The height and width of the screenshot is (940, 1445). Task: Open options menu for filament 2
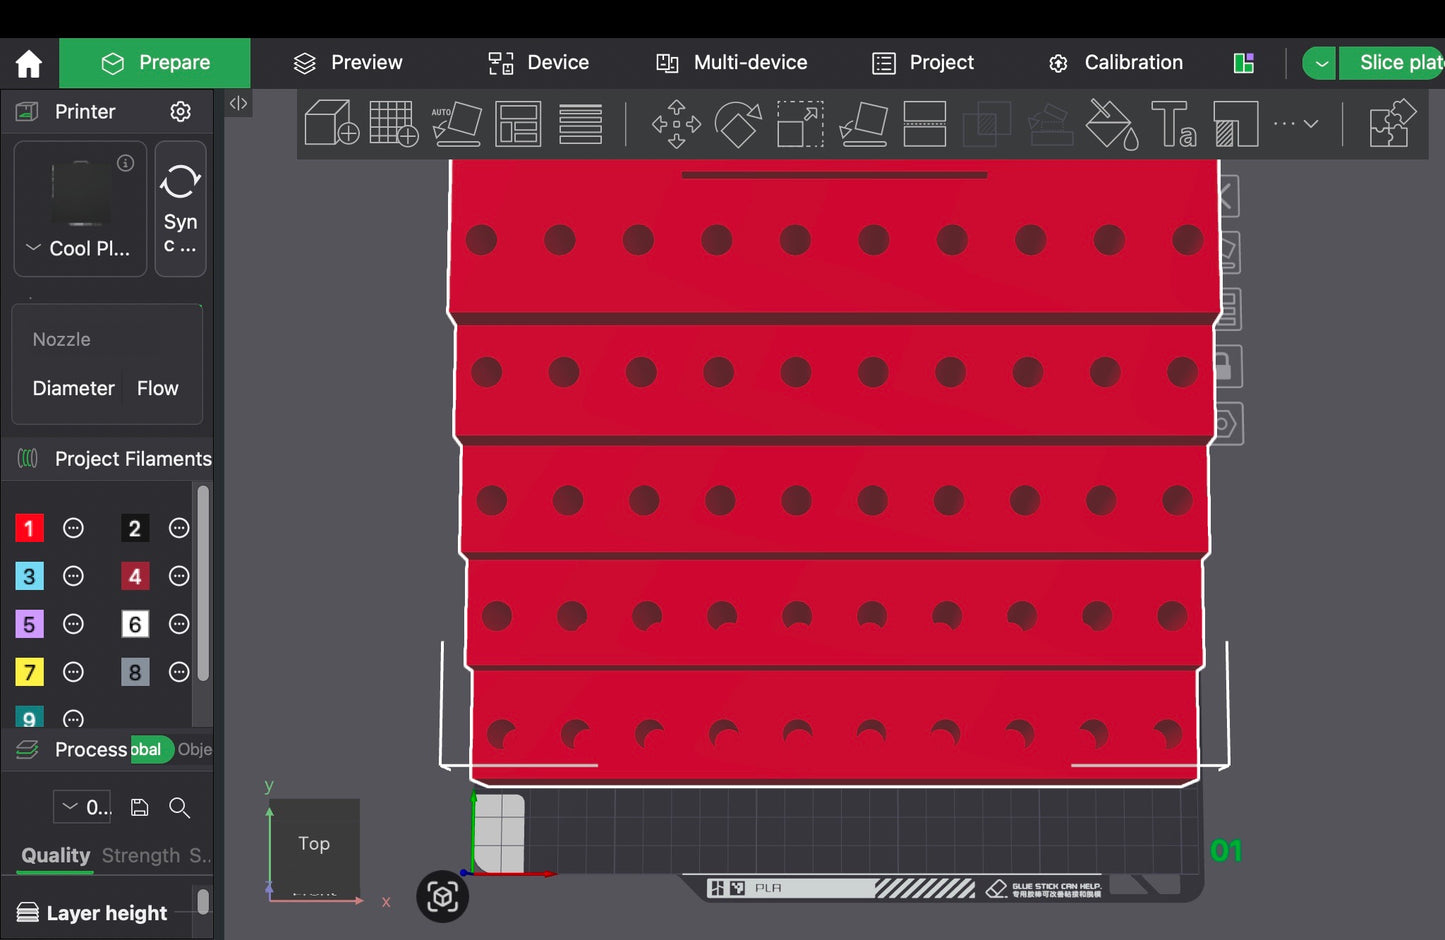(x=179, y=528)
